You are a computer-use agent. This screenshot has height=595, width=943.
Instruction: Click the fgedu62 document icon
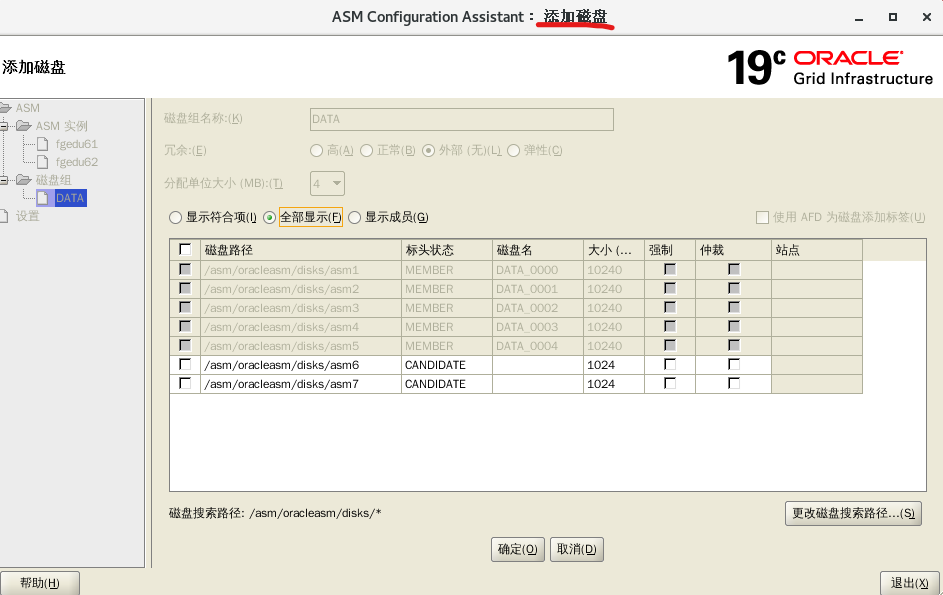(43, 162)
